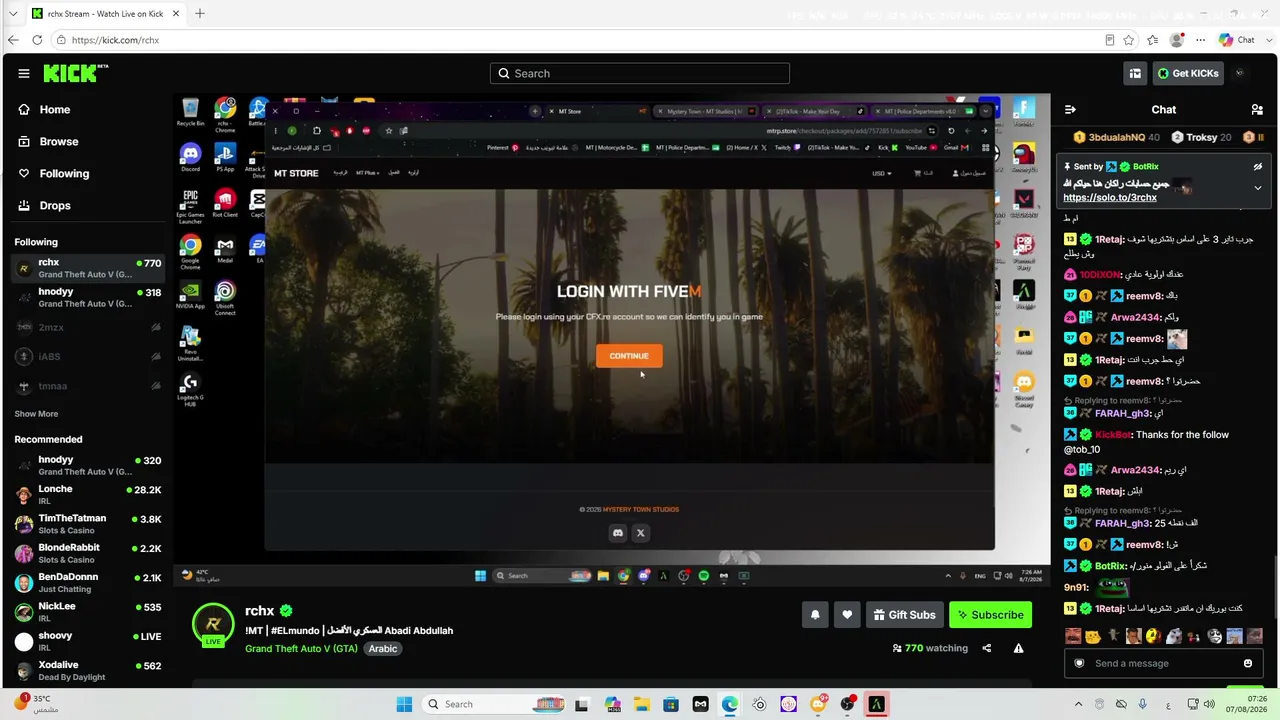
Task: Open Microsoft Edge from the taskbar
Action: pyautogui.click(x=730, y=704)
